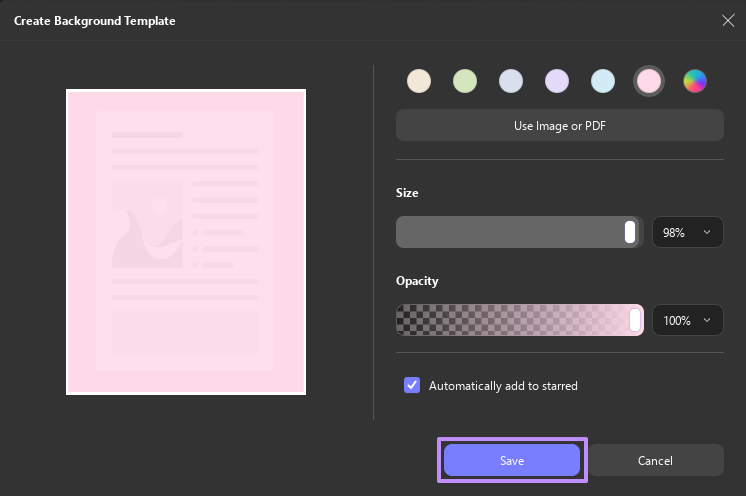This screenshot has height=496, width=746.
Task: Click the Size label
Action: pyautogui.click(x=407, y=193)
